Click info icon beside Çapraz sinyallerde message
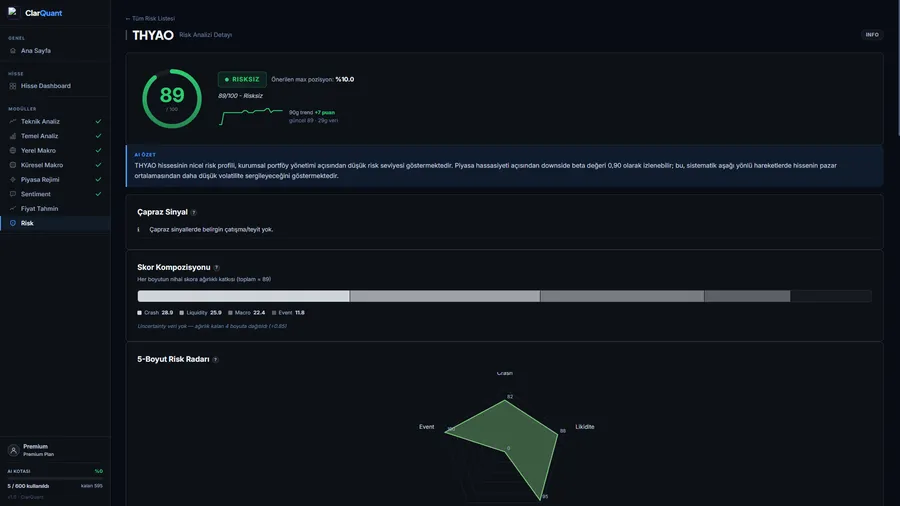The height and width of the screenshot is (506, 900). coord(138,229)
